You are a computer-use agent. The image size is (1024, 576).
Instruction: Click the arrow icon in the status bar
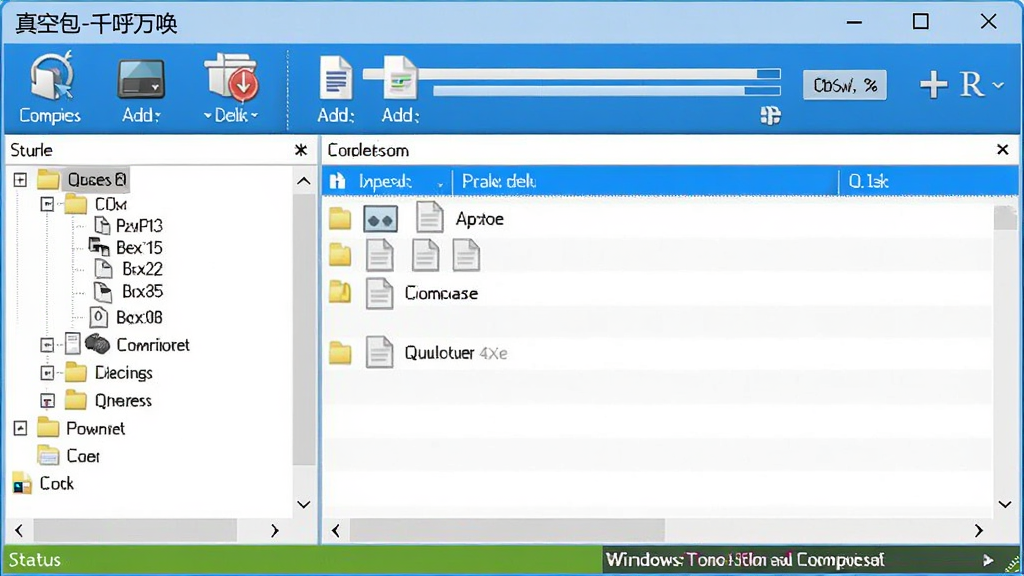[x=988, y=560]
